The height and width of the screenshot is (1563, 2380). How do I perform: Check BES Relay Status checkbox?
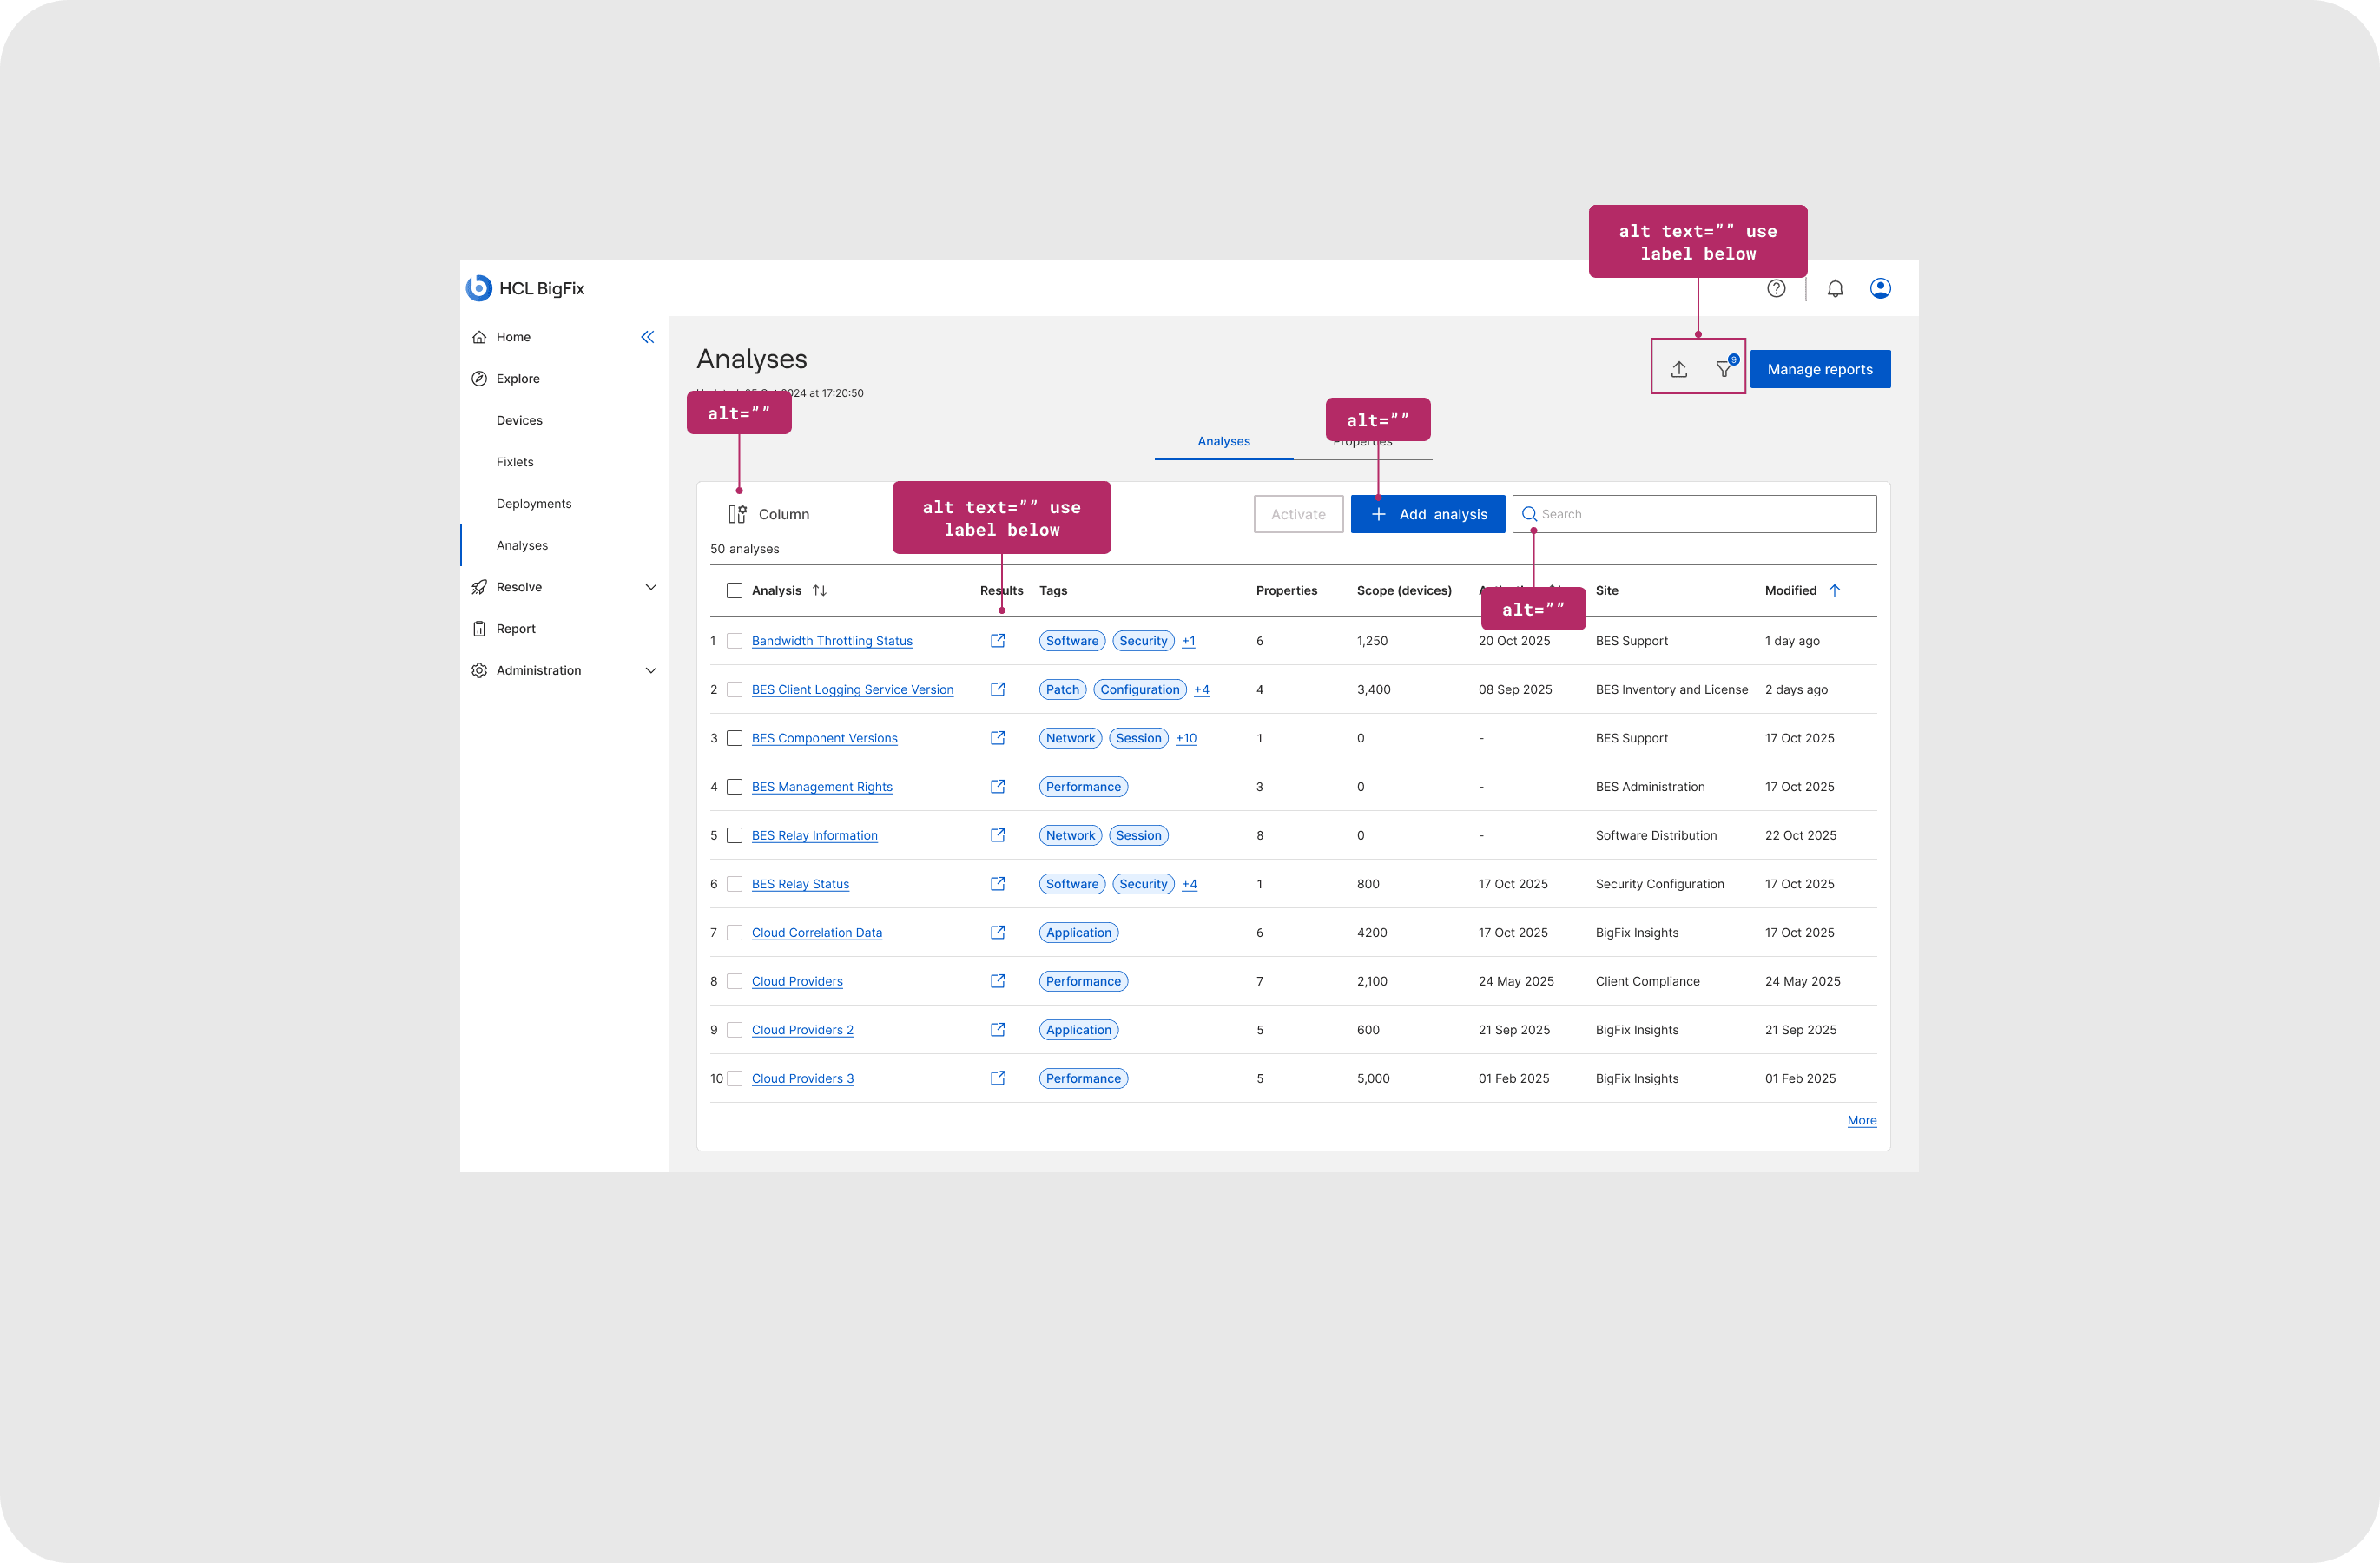pos(734,884)
